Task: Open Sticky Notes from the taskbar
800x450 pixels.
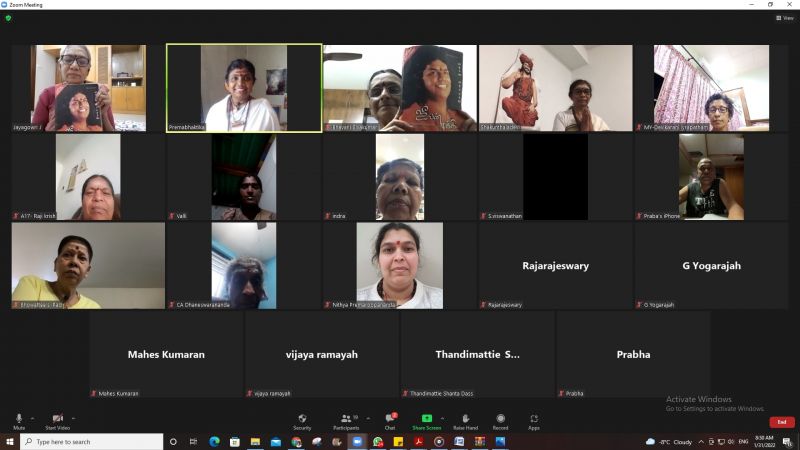Action: pyautogui.click(x=398, y=441)
